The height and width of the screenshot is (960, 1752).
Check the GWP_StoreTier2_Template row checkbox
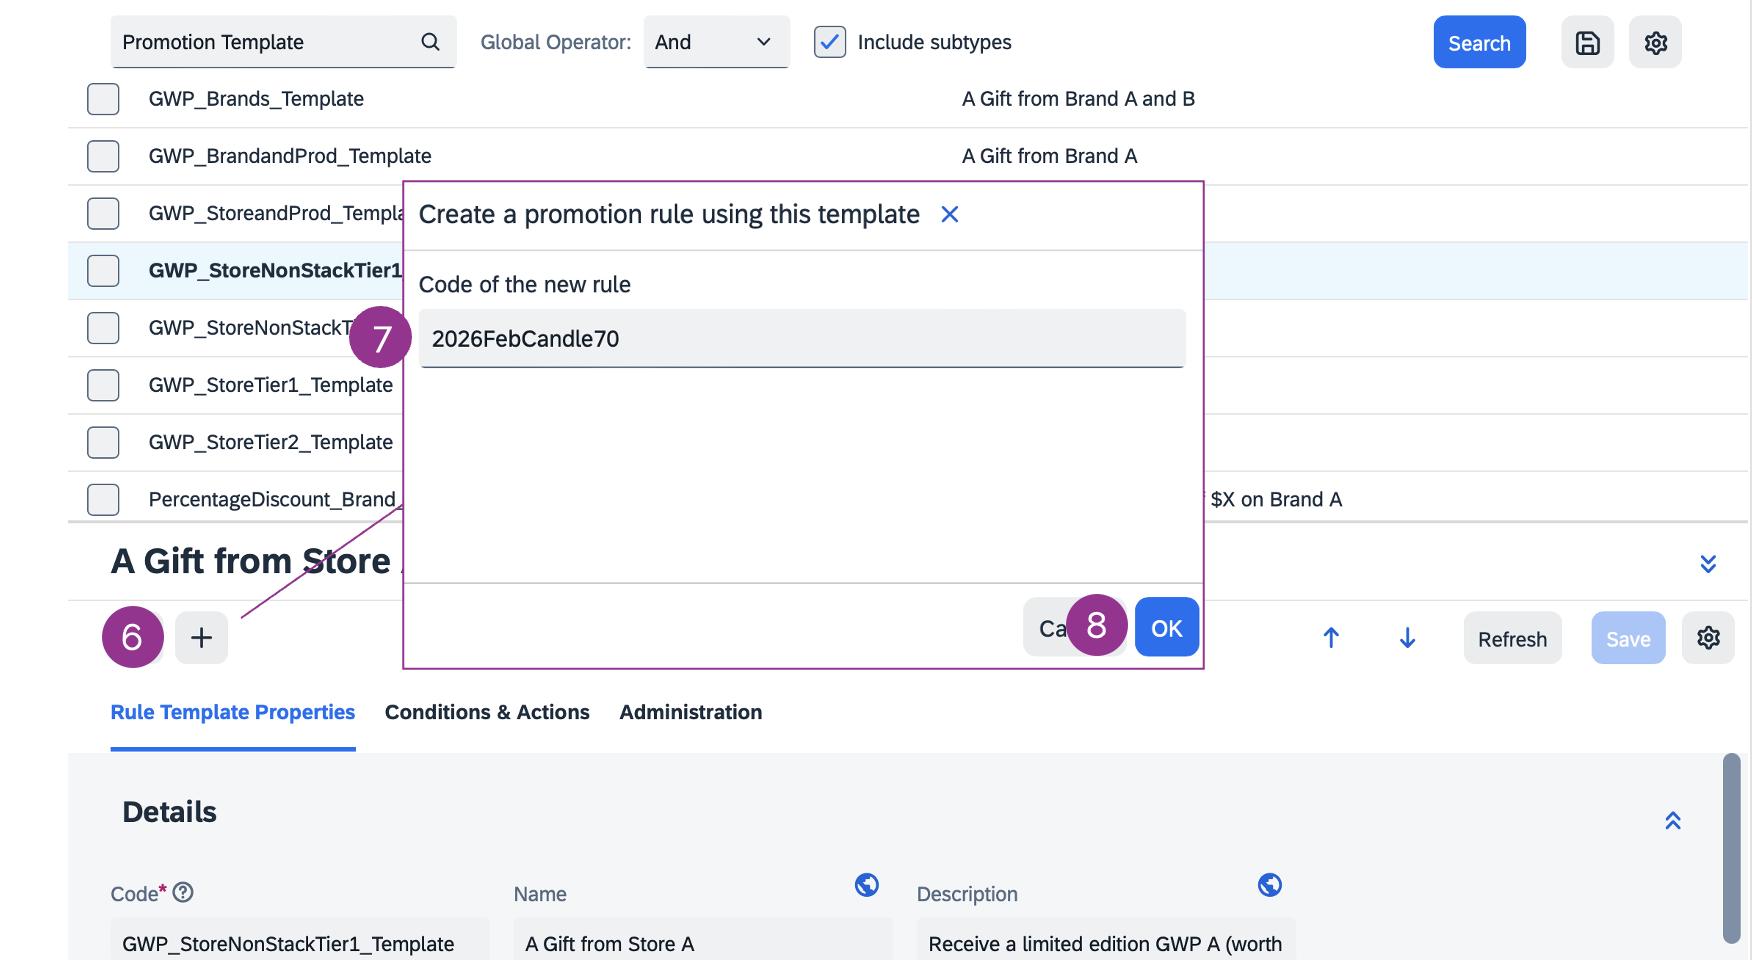103,442
